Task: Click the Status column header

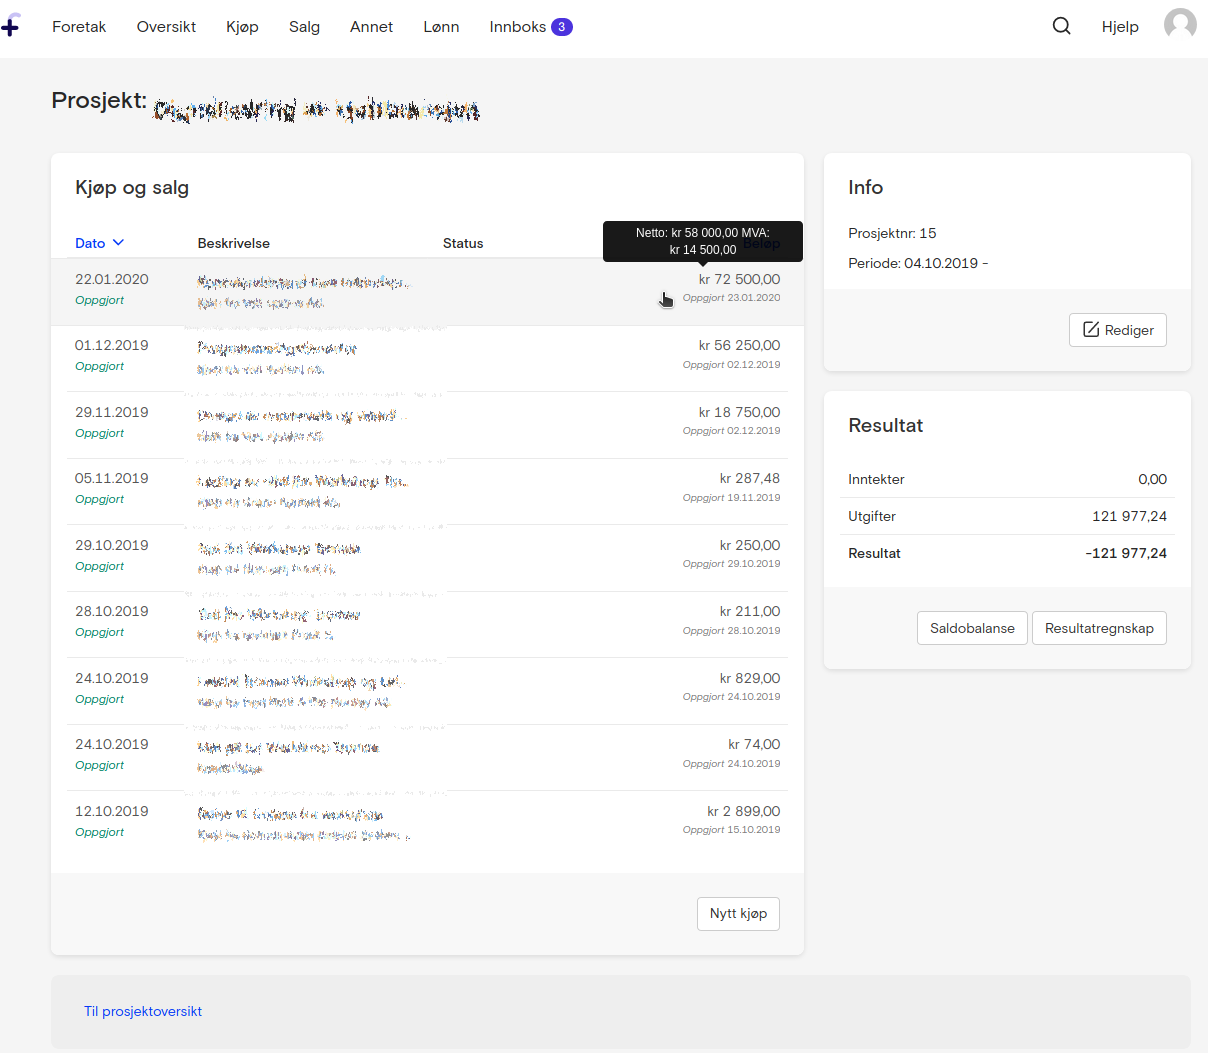Action: point(463,243)
